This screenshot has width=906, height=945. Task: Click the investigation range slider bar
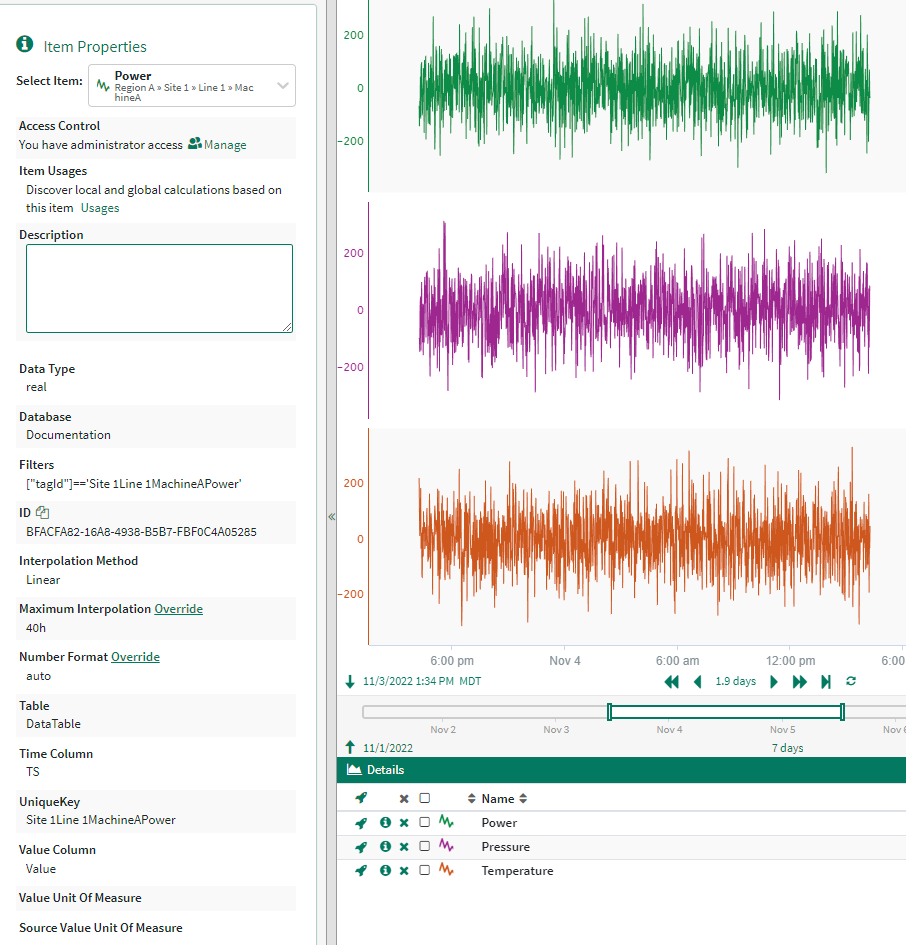pos(725,712)
